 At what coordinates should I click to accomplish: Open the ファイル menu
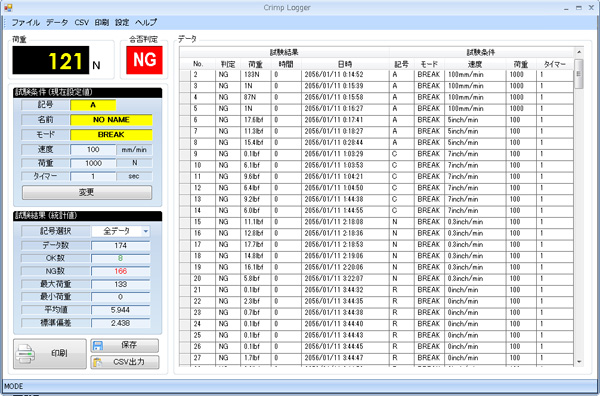tap(25, 23)
